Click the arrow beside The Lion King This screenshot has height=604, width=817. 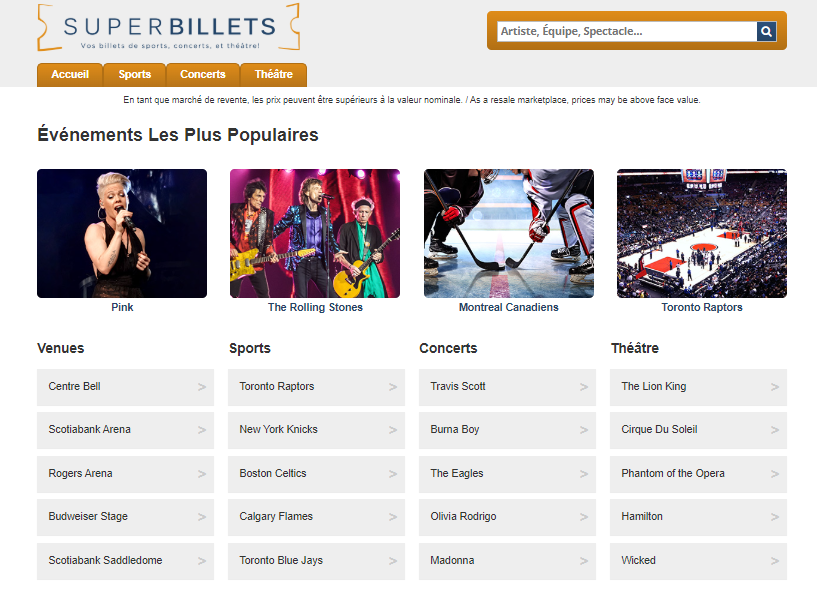coord(775,387)
